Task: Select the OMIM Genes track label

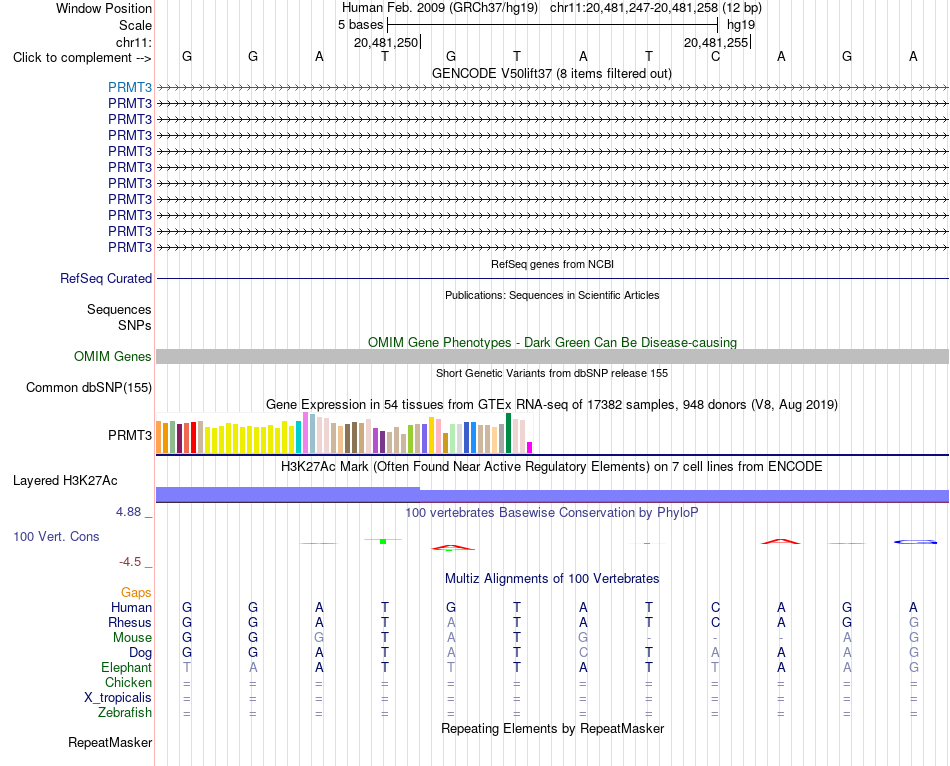Action: tap(113, 356)
